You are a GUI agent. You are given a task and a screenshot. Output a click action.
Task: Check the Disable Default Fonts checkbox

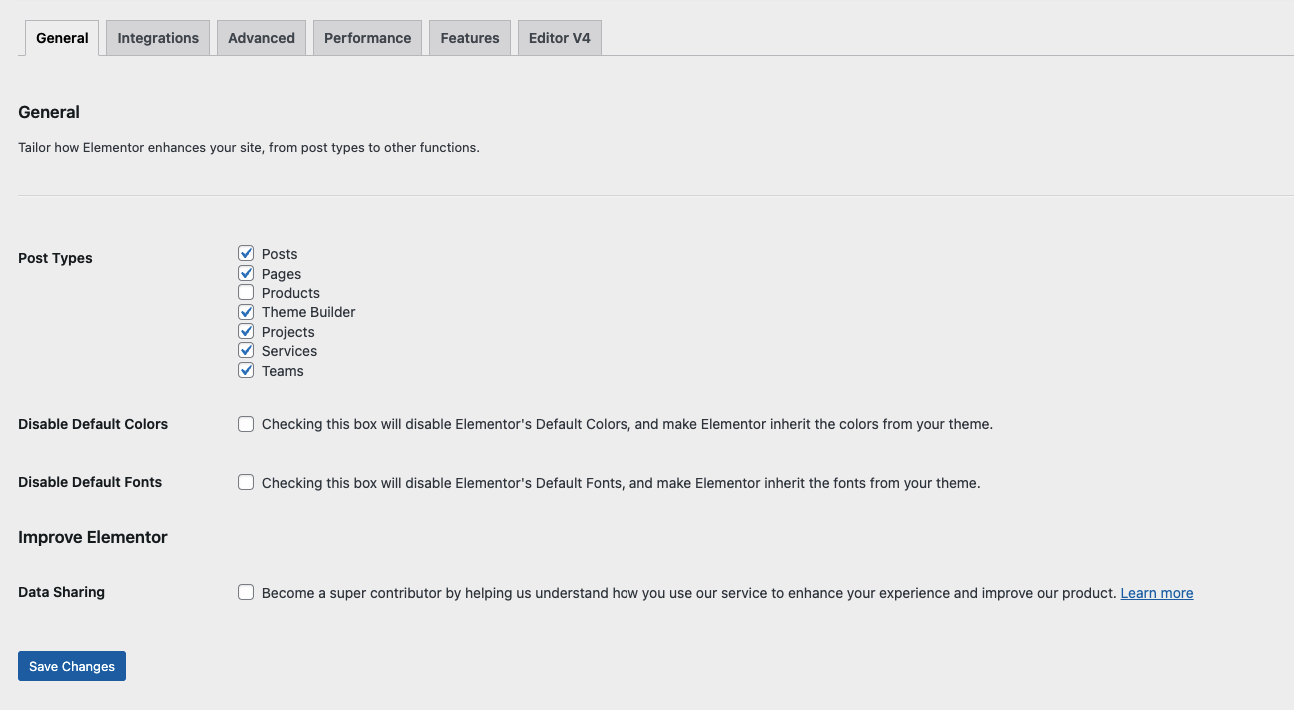click(x=246, y=482)
